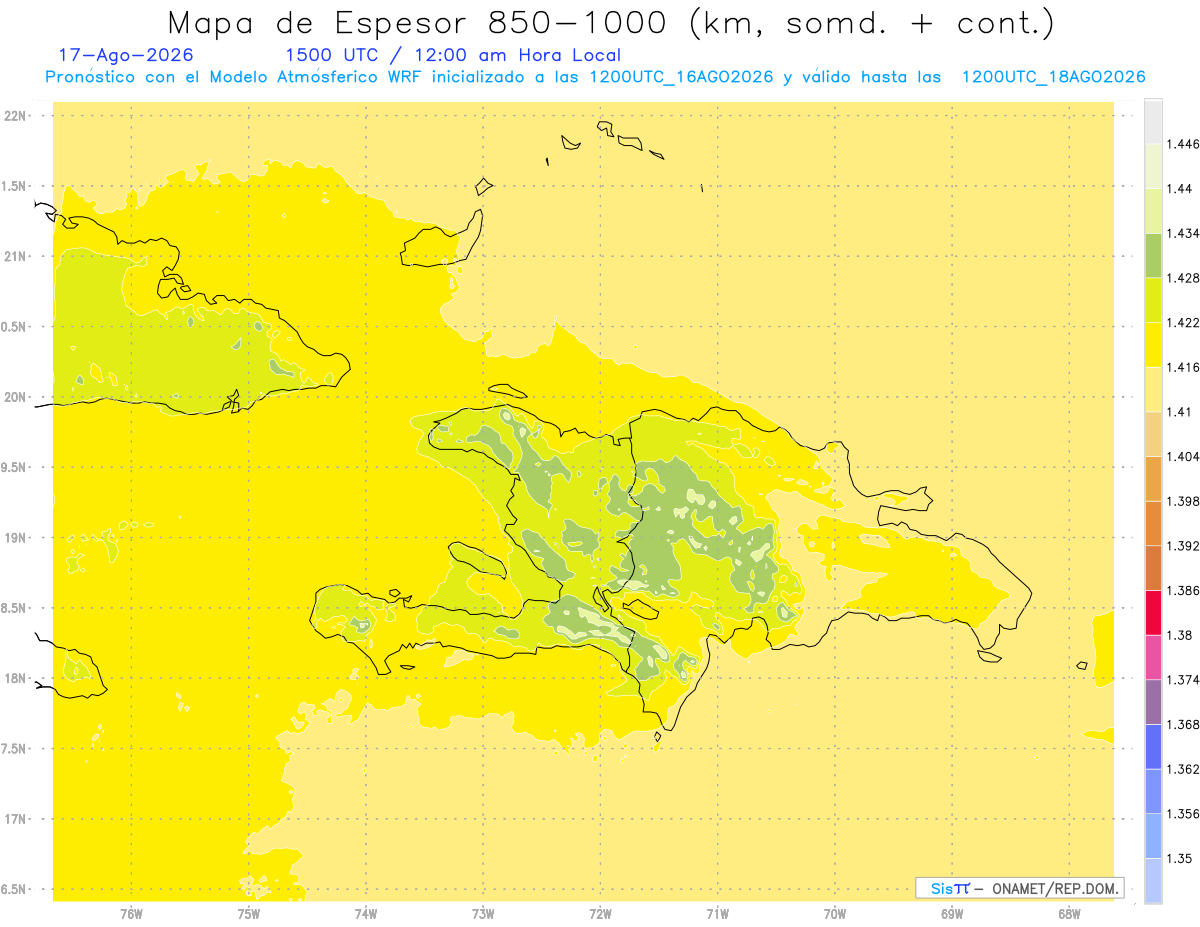The height and width of the screenshot is (927, 1200).
Task: Click the legend value '1.428'
Action: 1184,278
